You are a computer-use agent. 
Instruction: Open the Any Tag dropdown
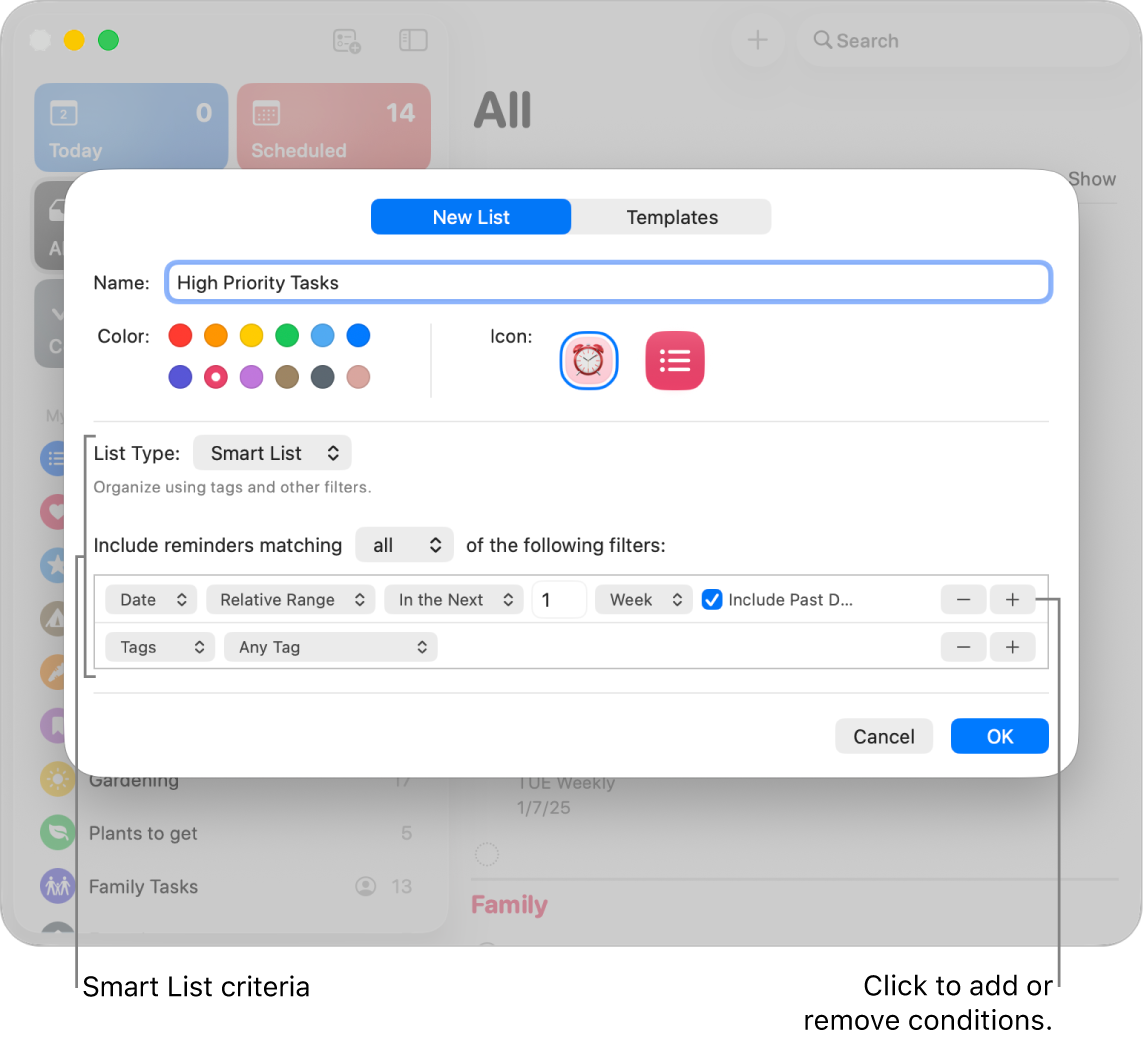(330, 647)
